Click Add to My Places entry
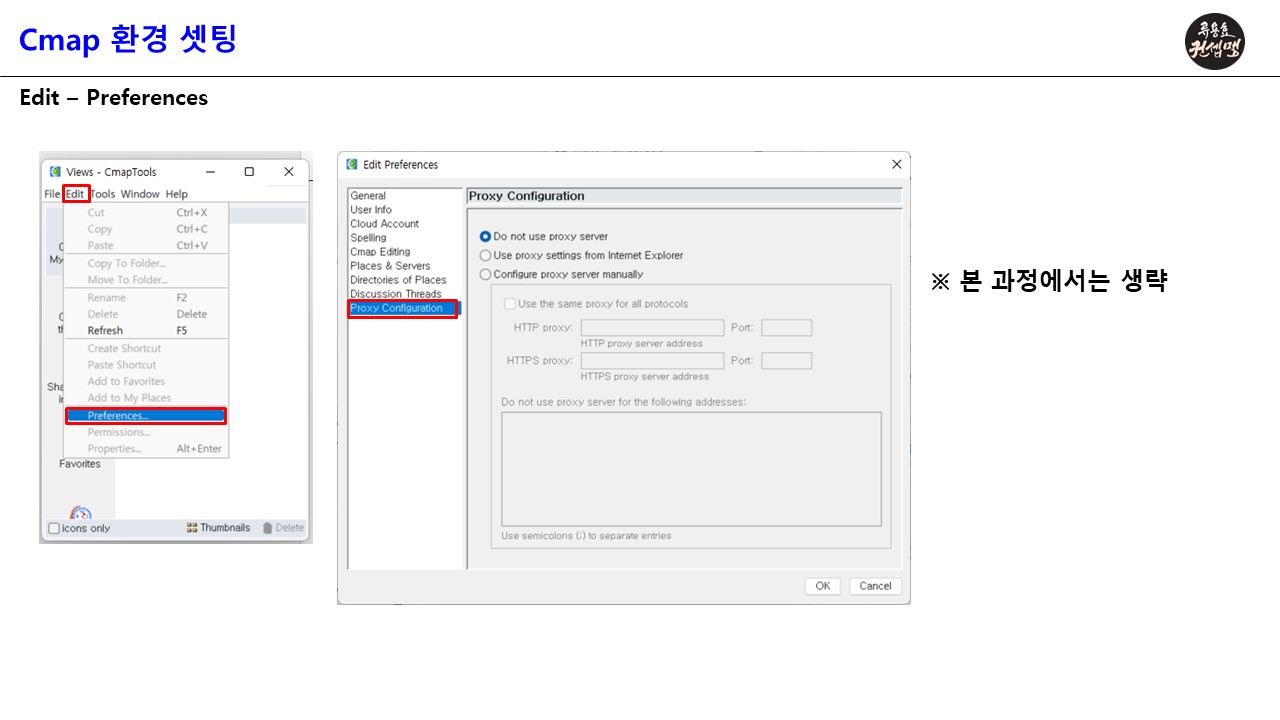 coord(146,398)
